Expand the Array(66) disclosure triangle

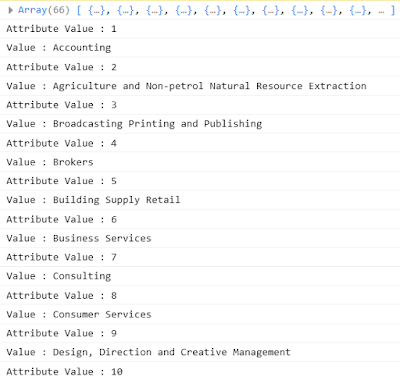pyautogui.click(x=10, y=10)
